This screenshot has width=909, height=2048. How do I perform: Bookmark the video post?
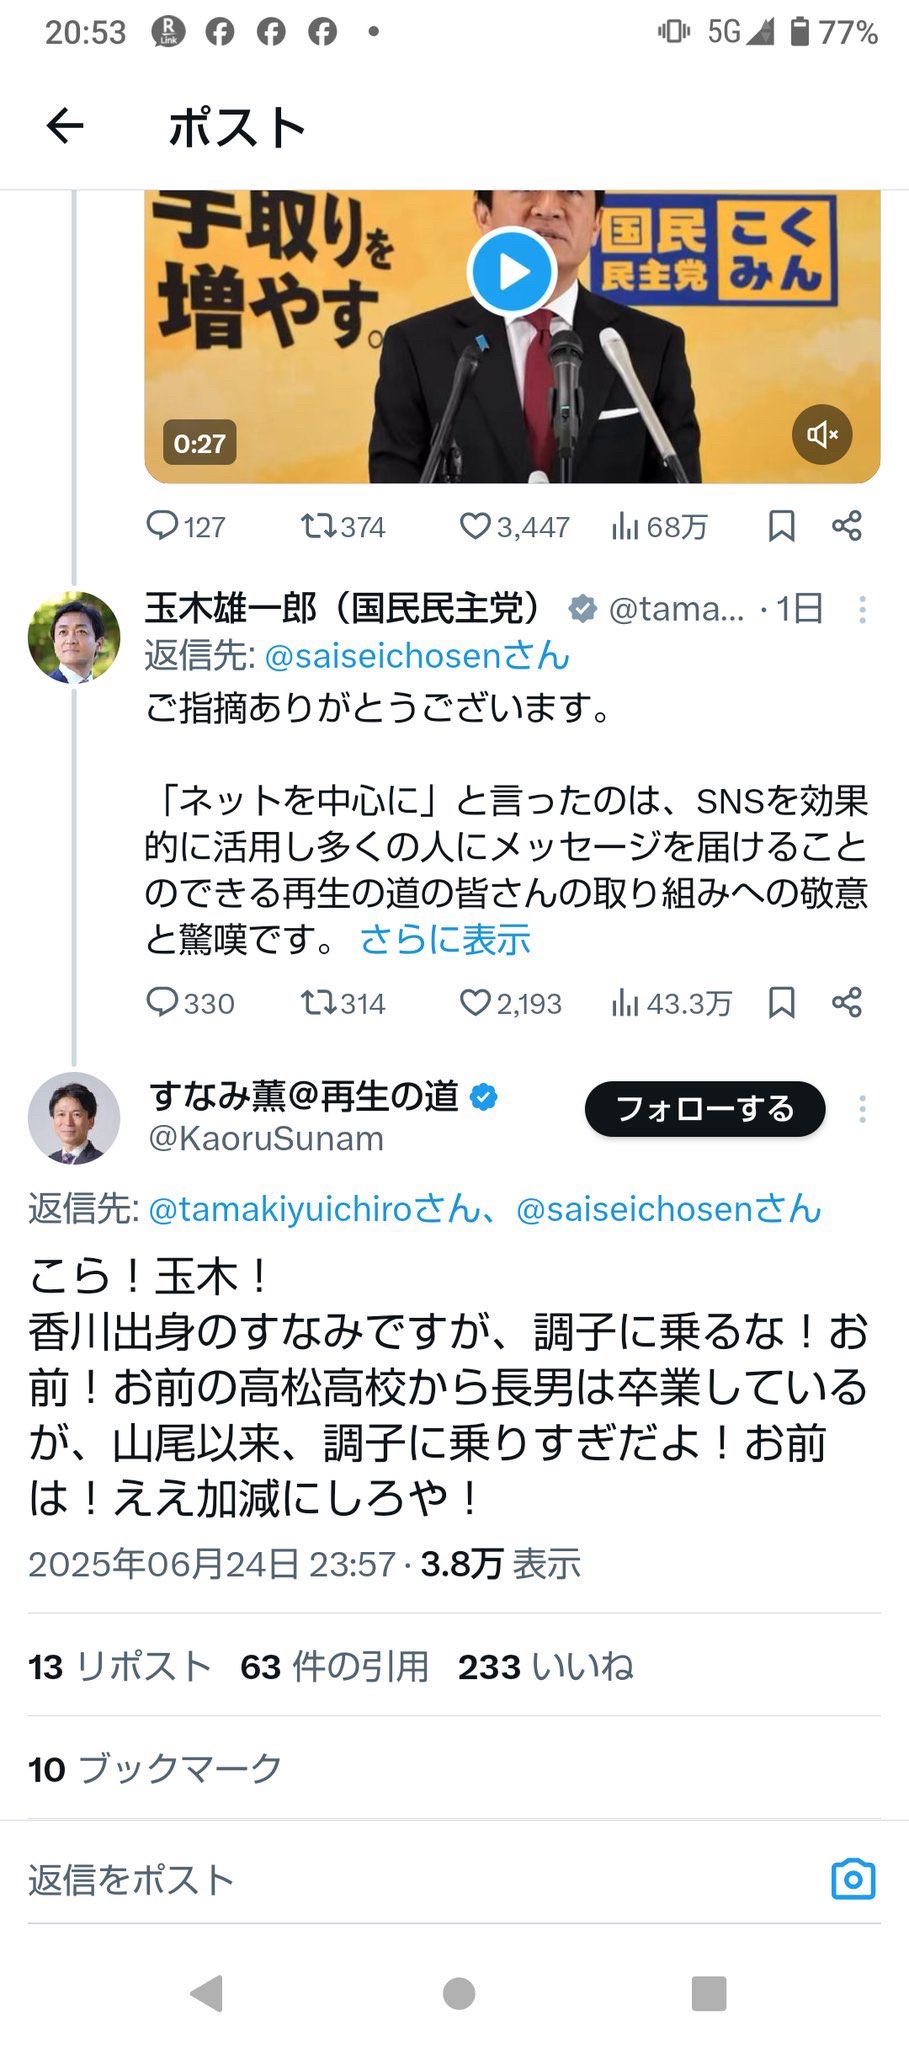pos(781,526)
